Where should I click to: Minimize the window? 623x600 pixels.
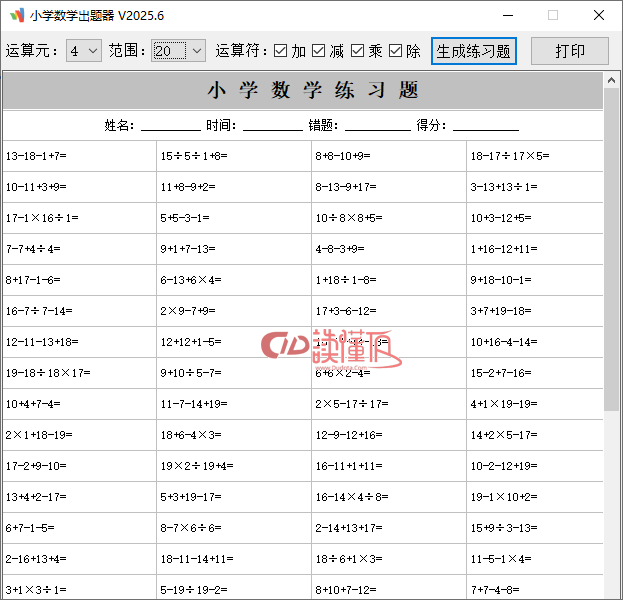point(508,15)
